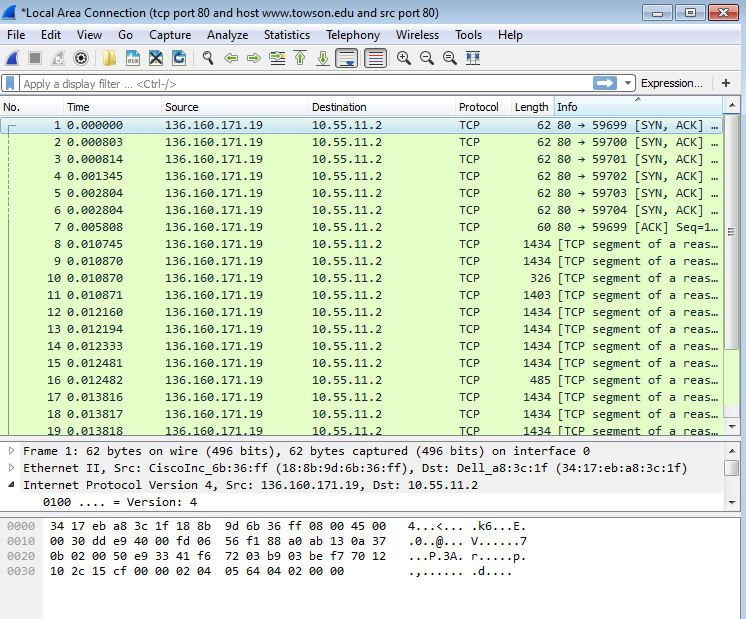This screenshot has width=746, height=619.
Task: Jump to the last packet
Action: point(323,59)
